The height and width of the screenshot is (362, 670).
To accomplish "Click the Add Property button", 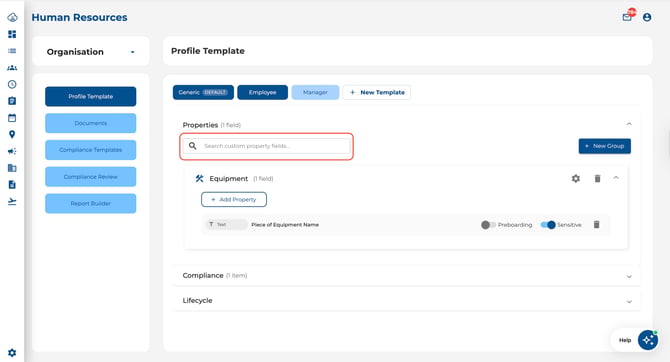I will [234, 200].
